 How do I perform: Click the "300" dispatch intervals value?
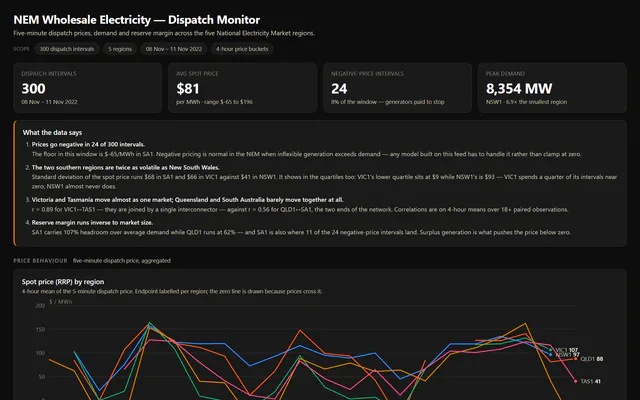pyautogui.click(x=33, y=89)
